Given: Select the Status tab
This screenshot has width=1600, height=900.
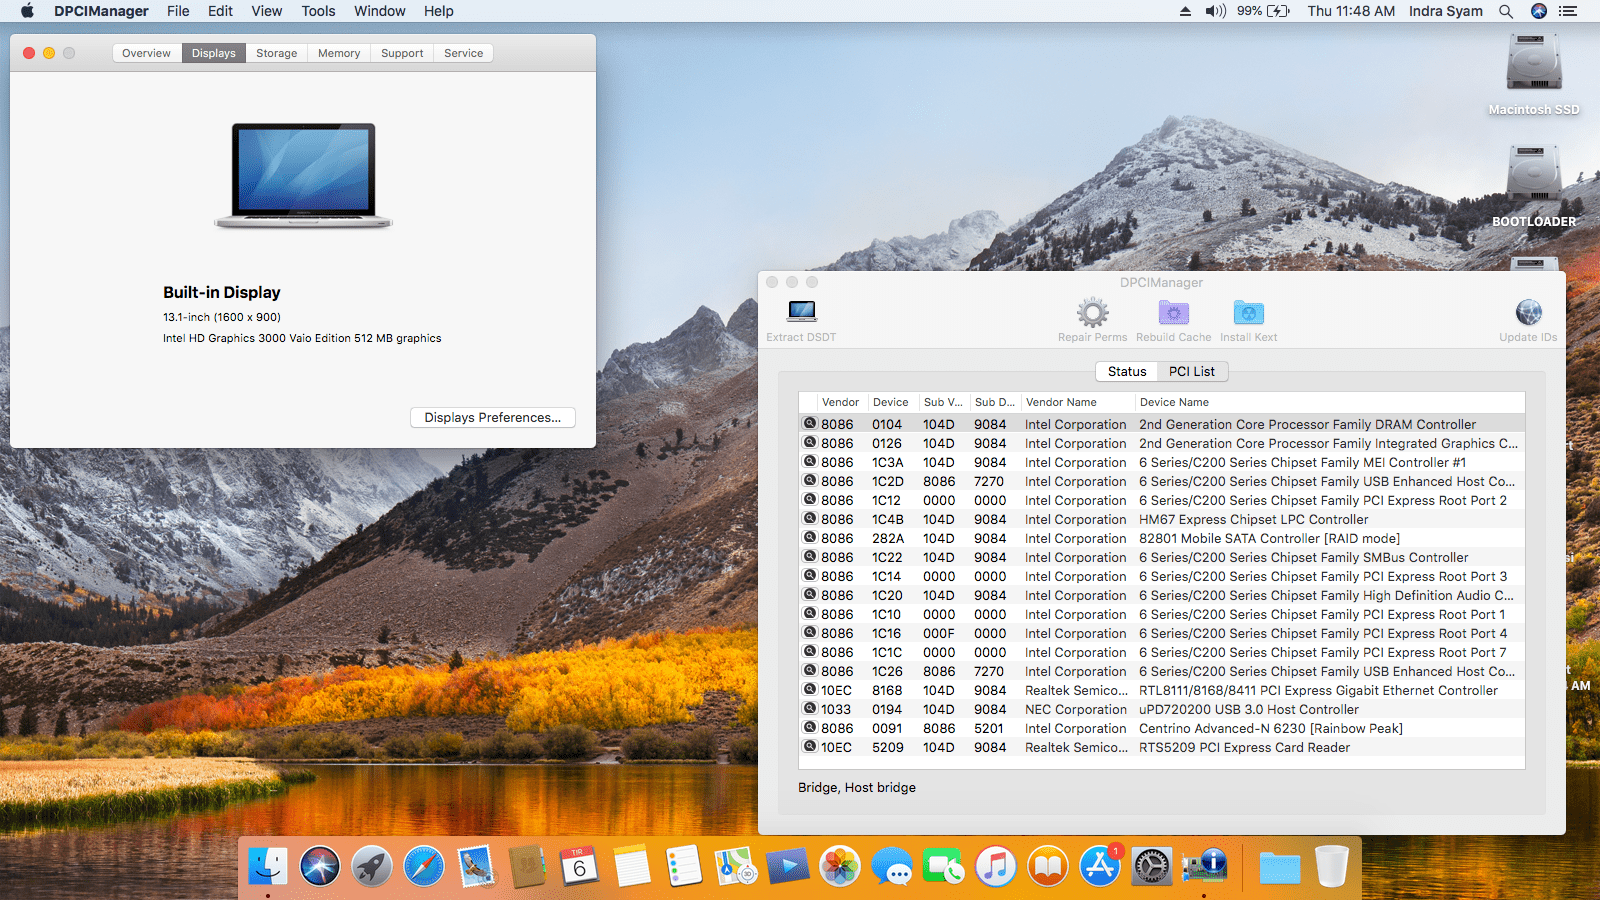Looking at the screenshot, I should click(1127, 371).
